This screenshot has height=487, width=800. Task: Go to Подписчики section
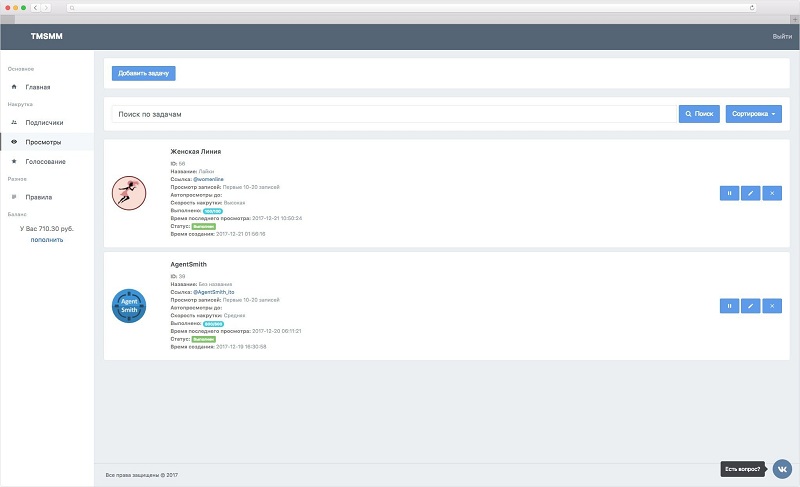44,122
